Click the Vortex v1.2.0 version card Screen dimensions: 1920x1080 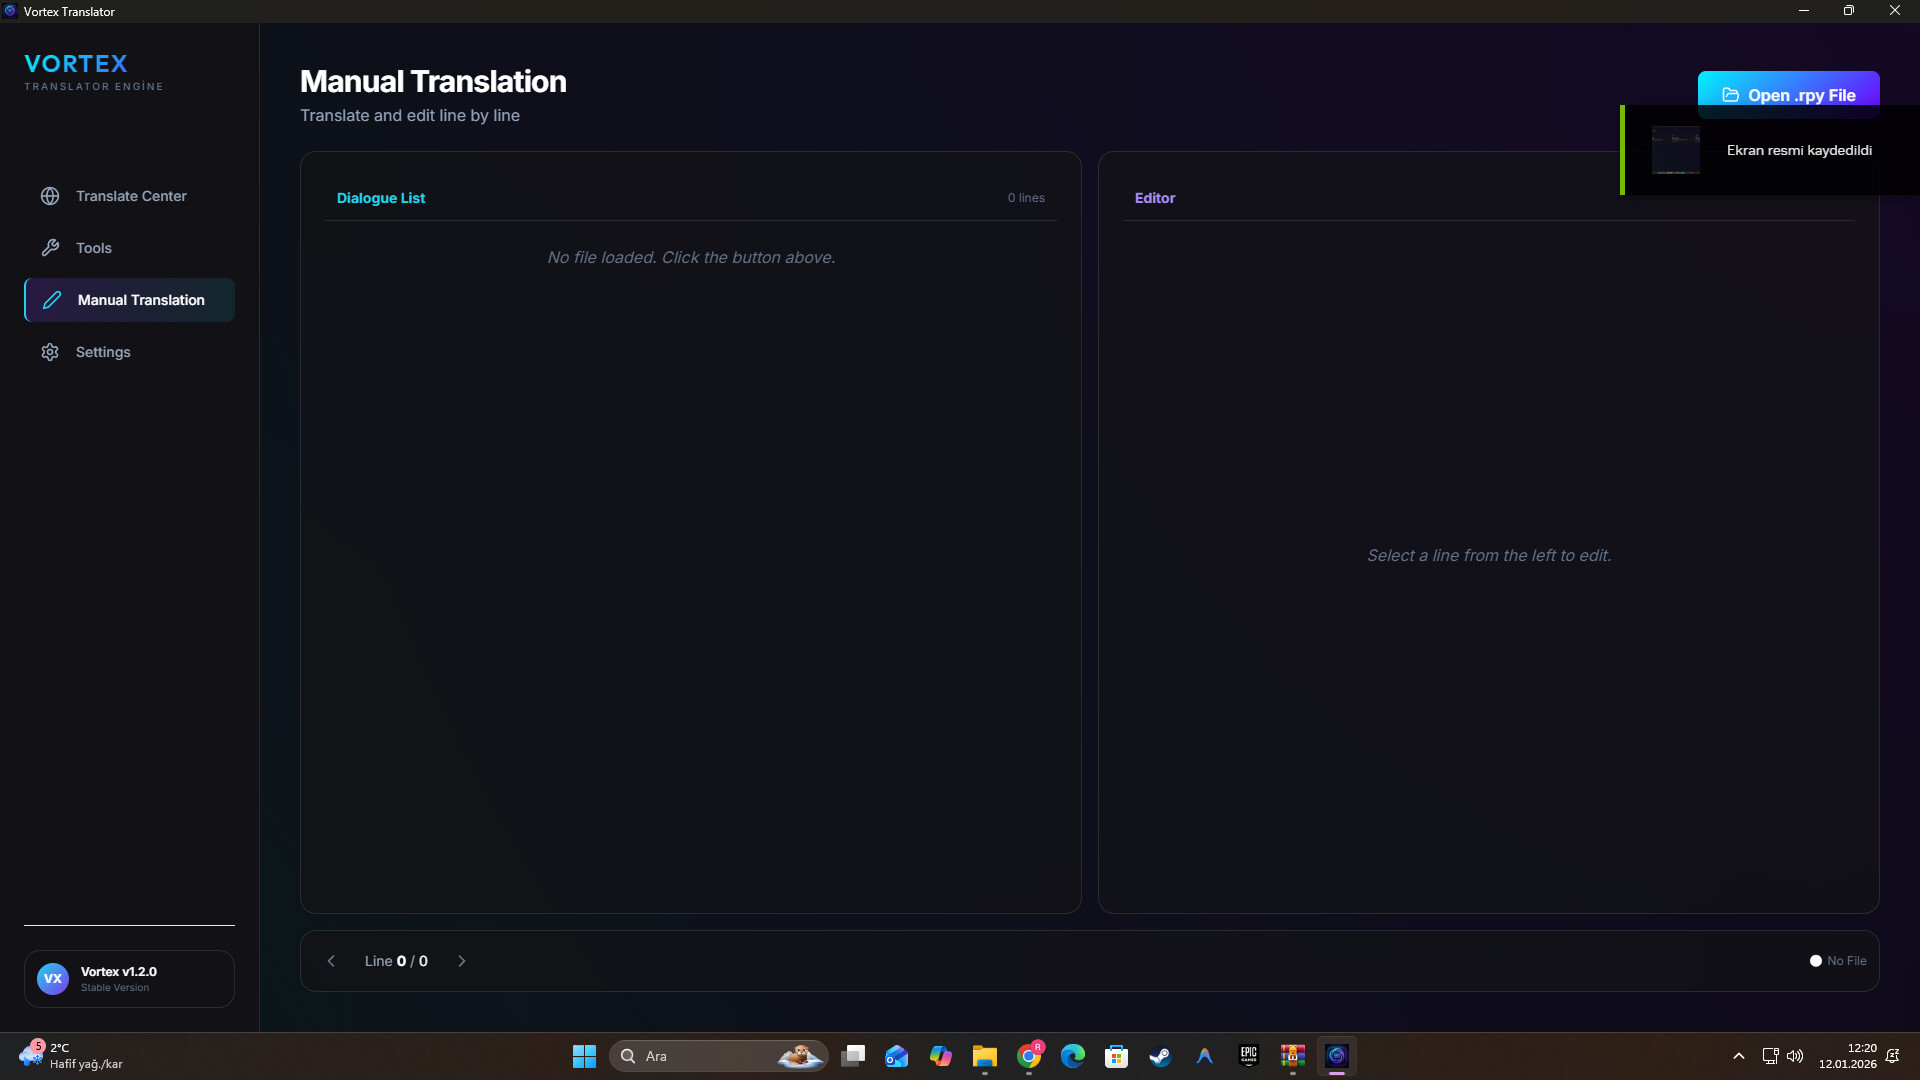[x=129, y=979]
